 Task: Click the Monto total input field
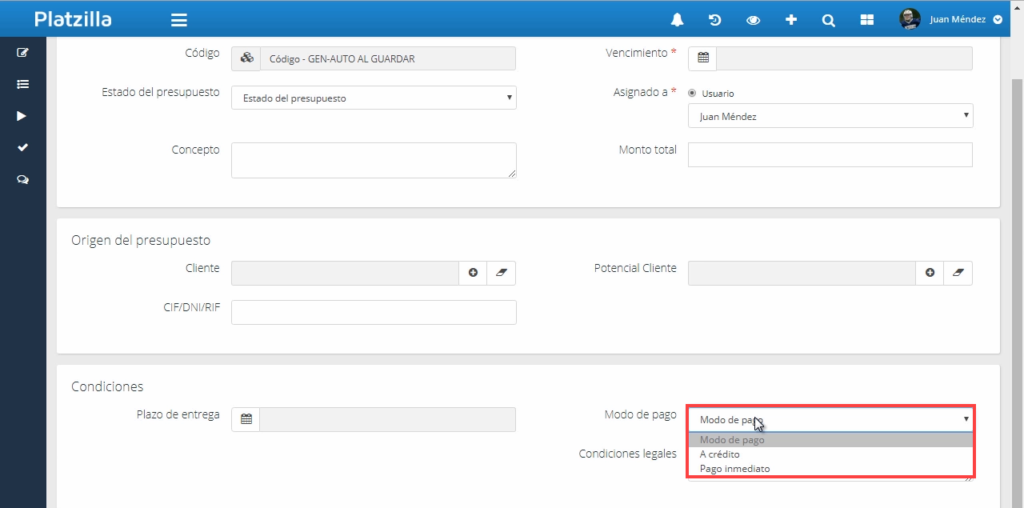[830, 154]
